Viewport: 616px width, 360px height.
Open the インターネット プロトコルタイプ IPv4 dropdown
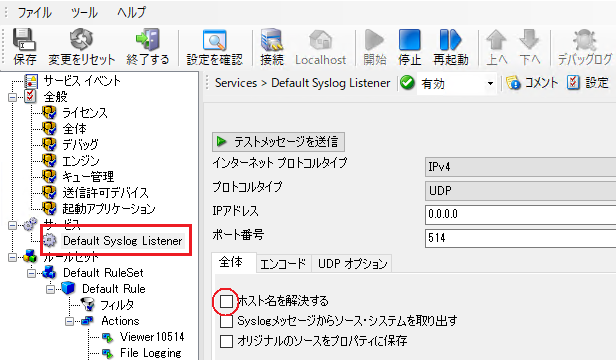coord(520,167)
